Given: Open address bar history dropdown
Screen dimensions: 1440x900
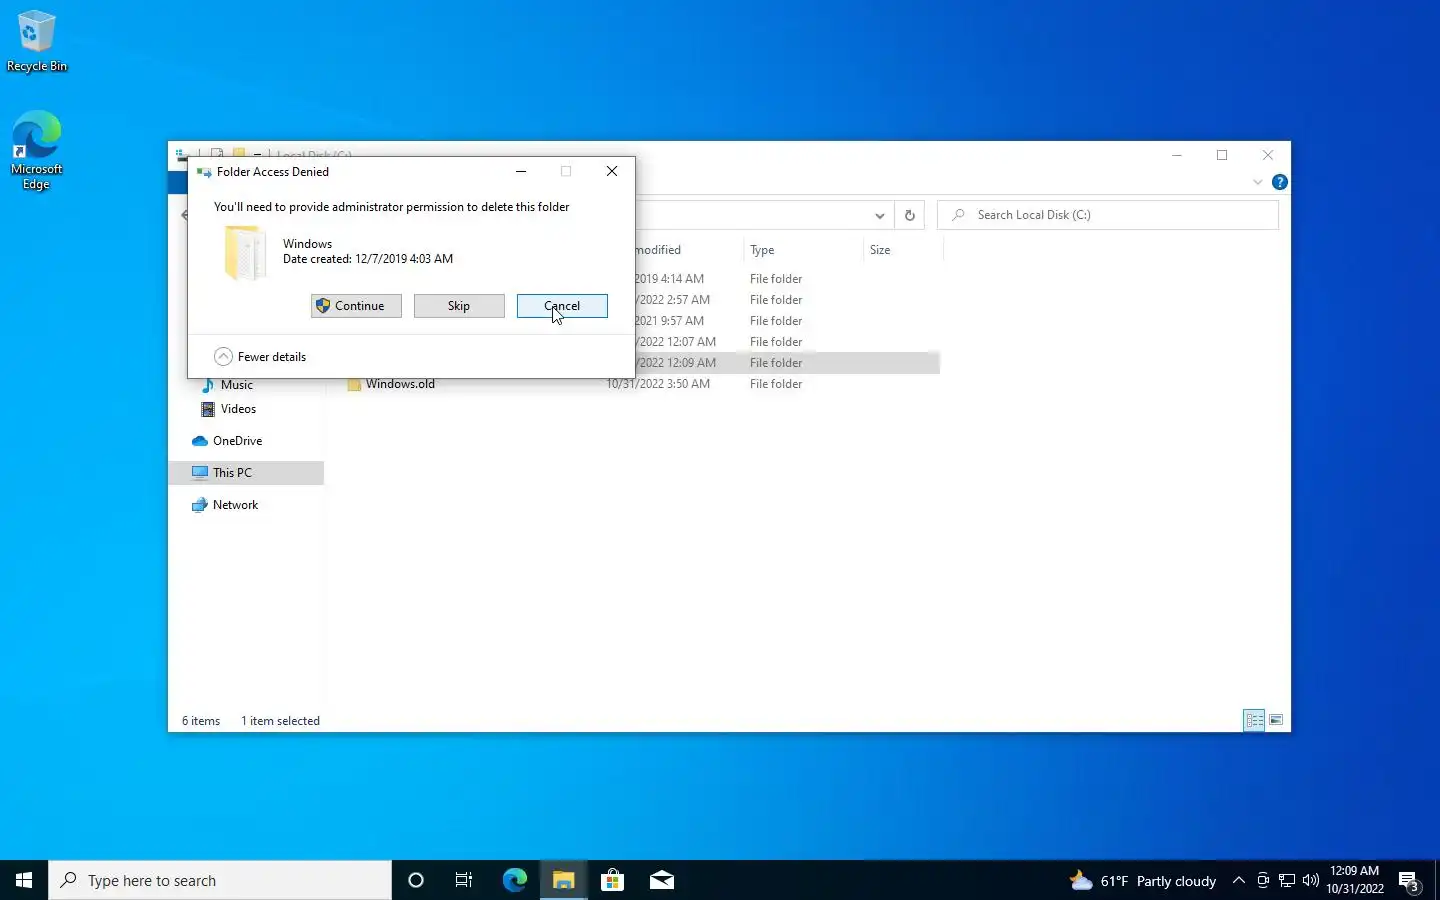Looking at the screenshot, I should (879, 215).
